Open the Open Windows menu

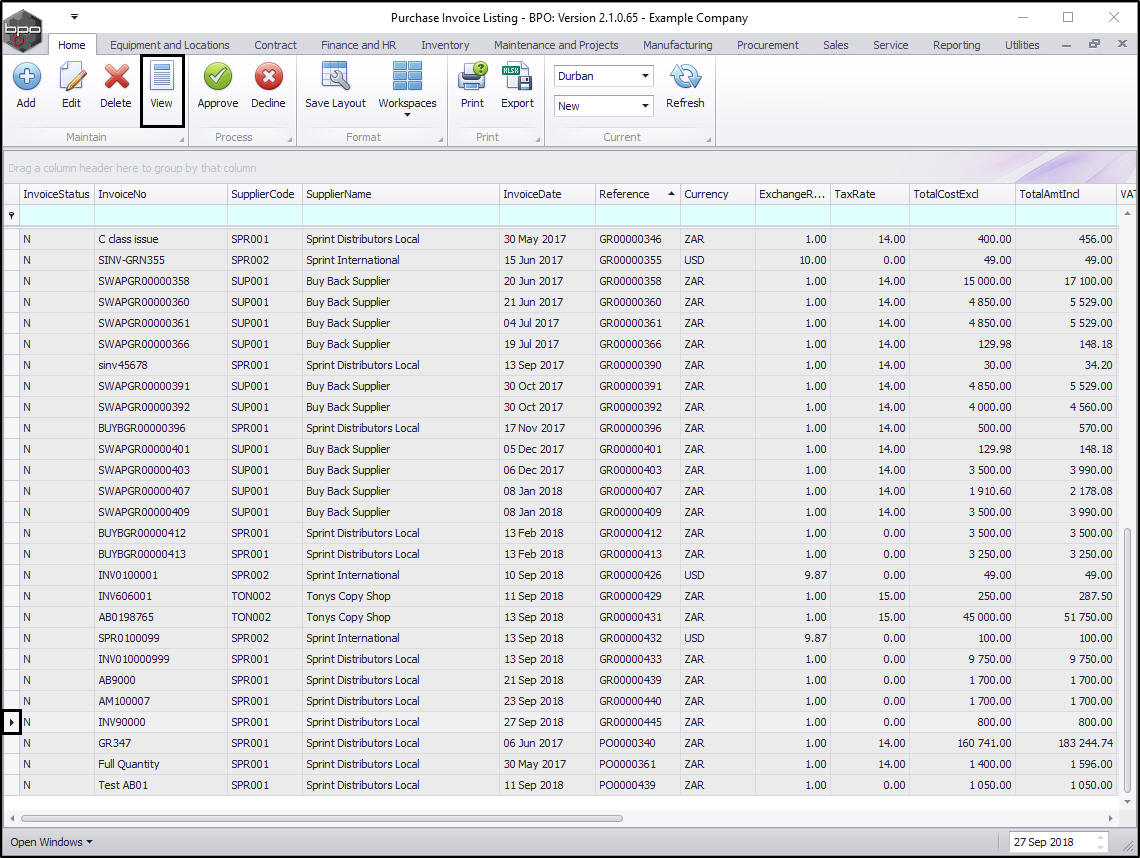tap(51, 842)
